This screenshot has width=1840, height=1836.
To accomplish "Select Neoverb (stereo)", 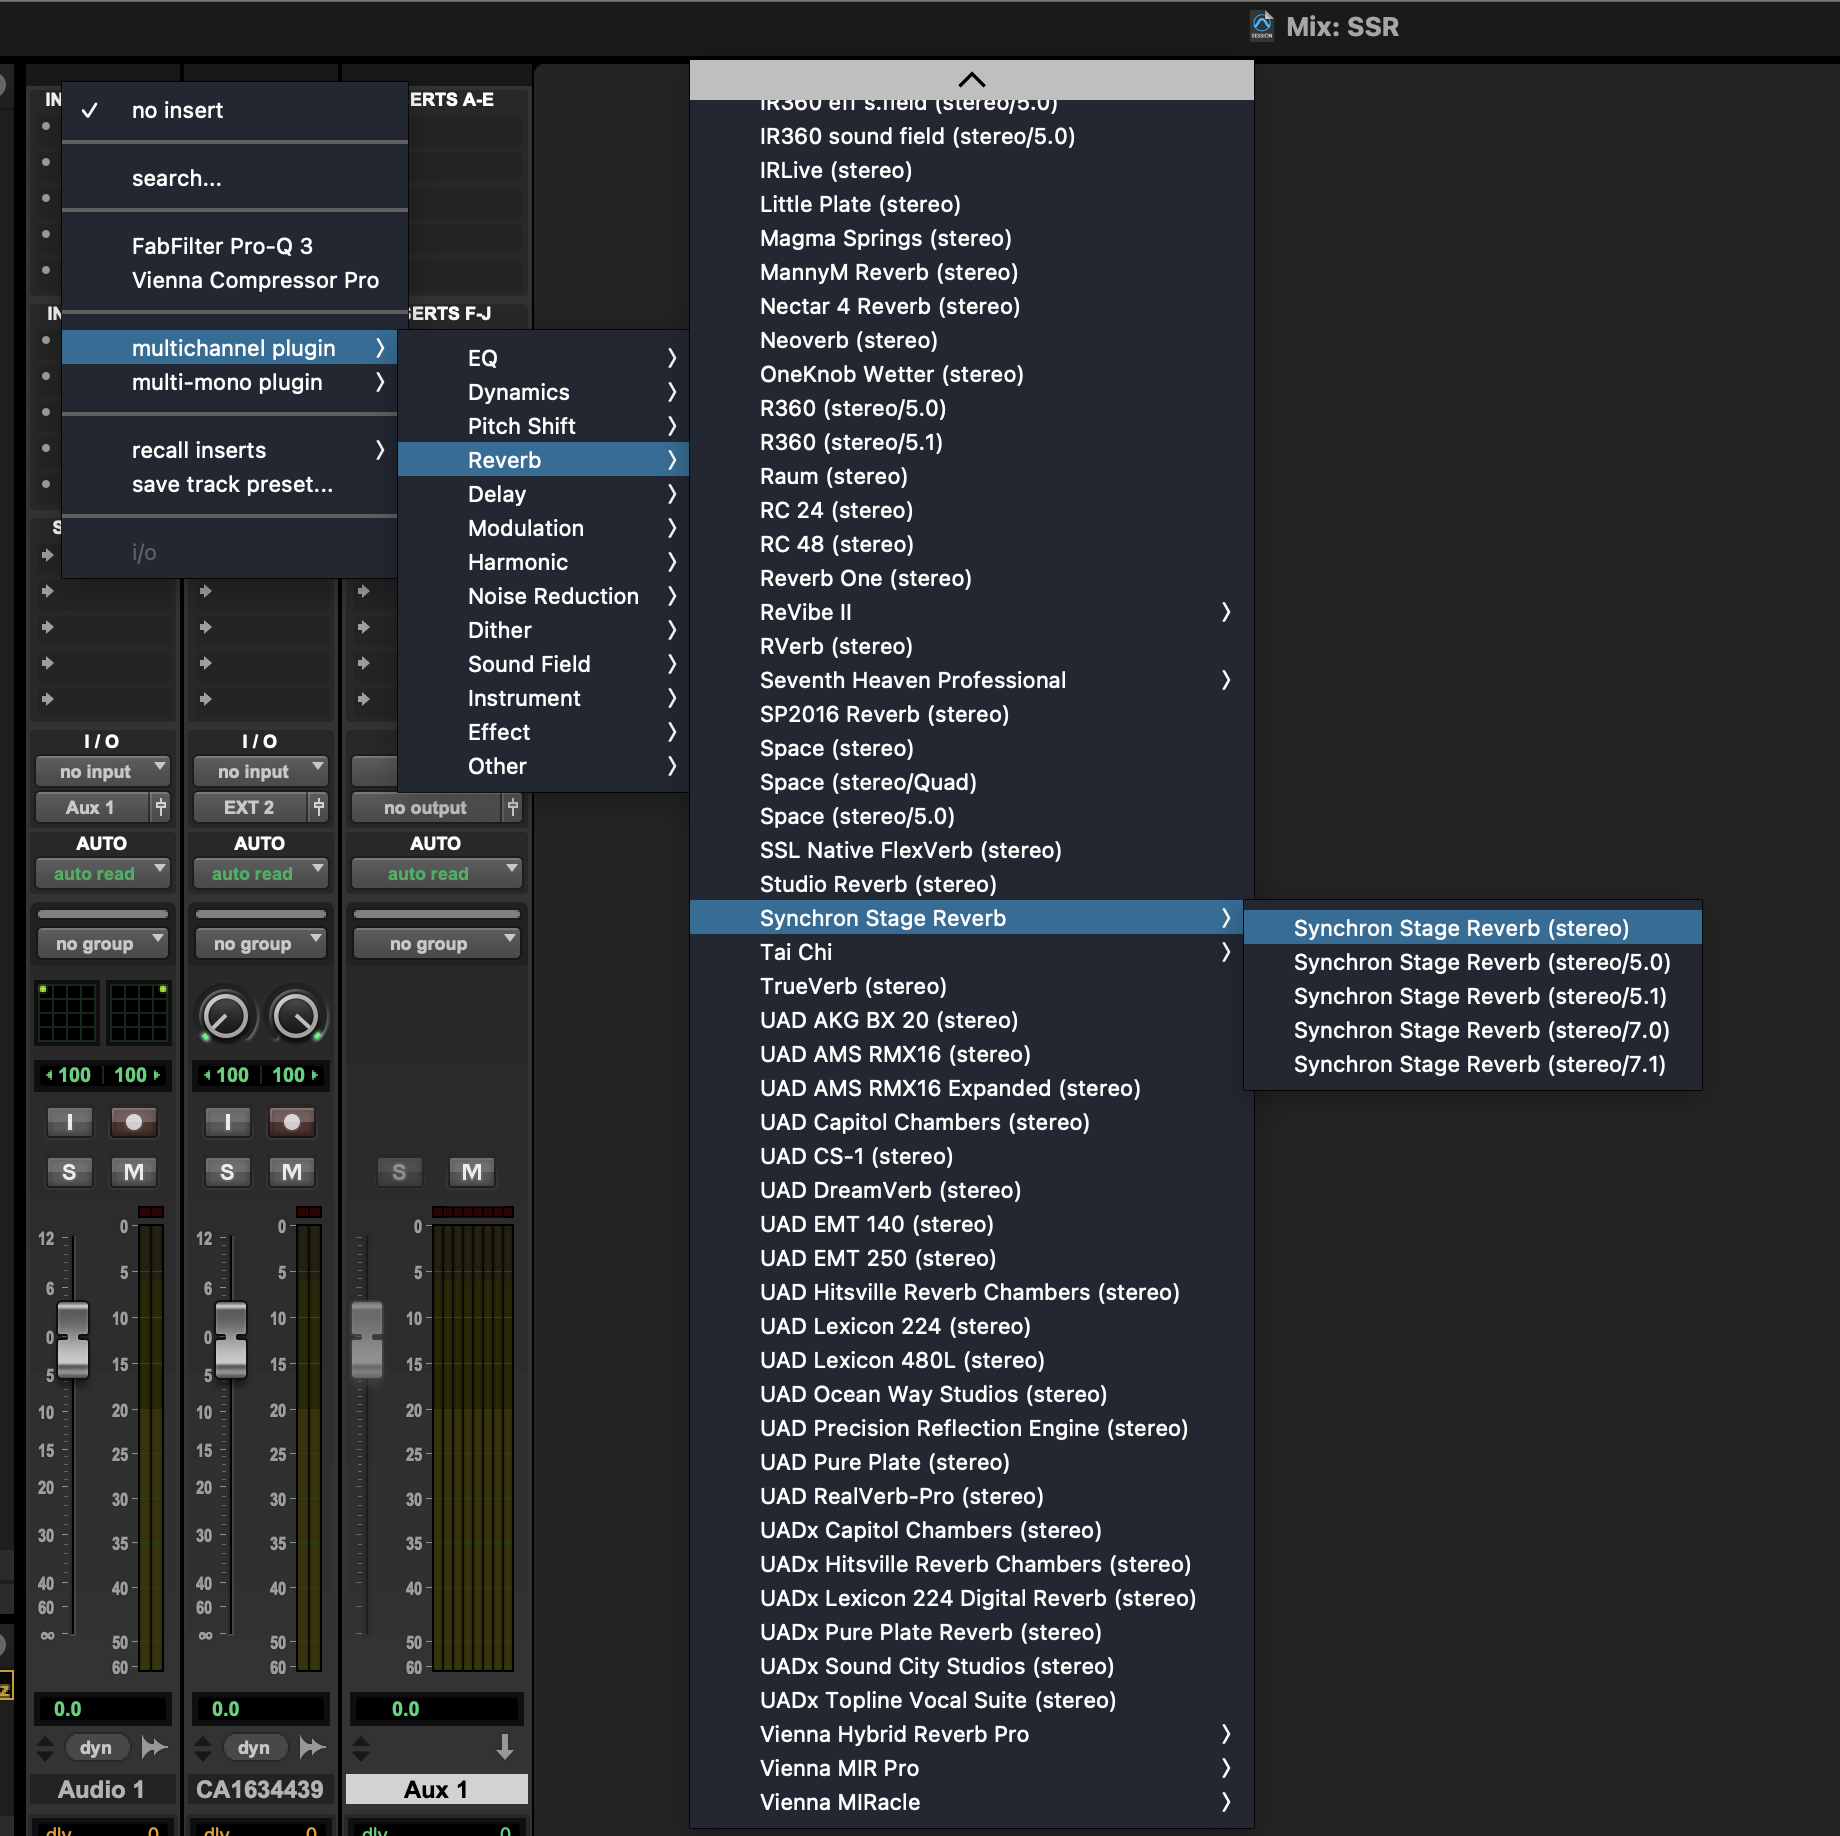I will click(972, 340).
